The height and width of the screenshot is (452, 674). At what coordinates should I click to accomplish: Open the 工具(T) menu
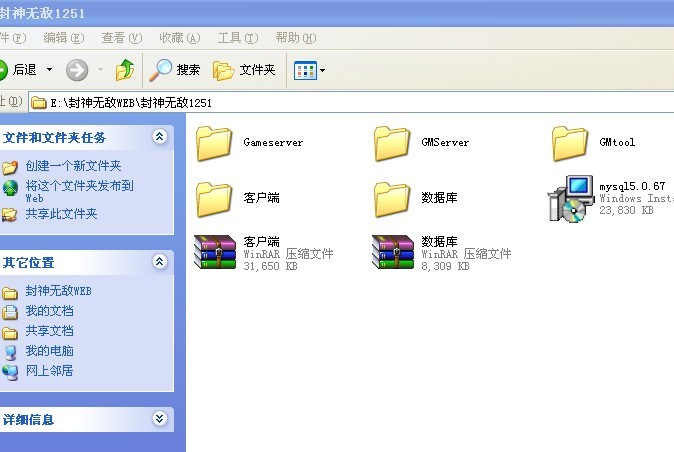tap(236, 38)
